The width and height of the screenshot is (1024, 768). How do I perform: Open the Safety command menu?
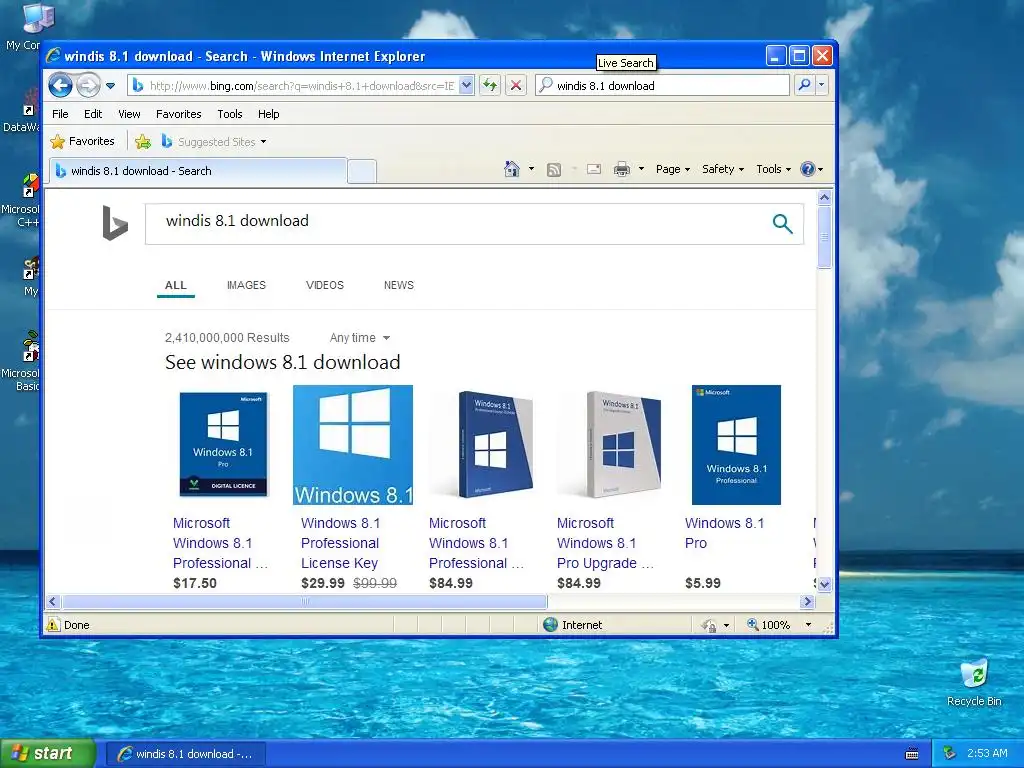(x=722, y=169)
